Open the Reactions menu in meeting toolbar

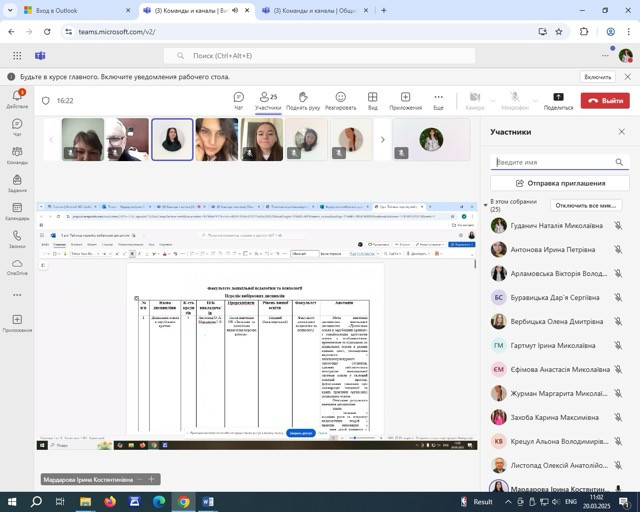340,100
